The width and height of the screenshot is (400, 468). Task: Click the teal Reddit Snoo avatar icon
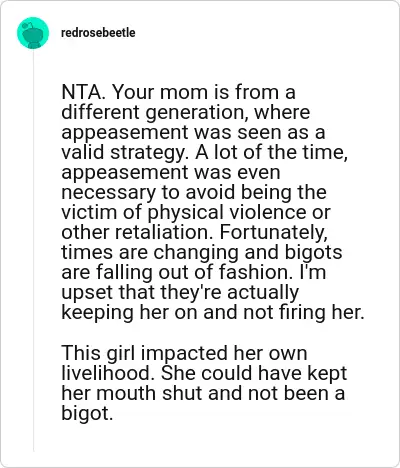[33, 33]
